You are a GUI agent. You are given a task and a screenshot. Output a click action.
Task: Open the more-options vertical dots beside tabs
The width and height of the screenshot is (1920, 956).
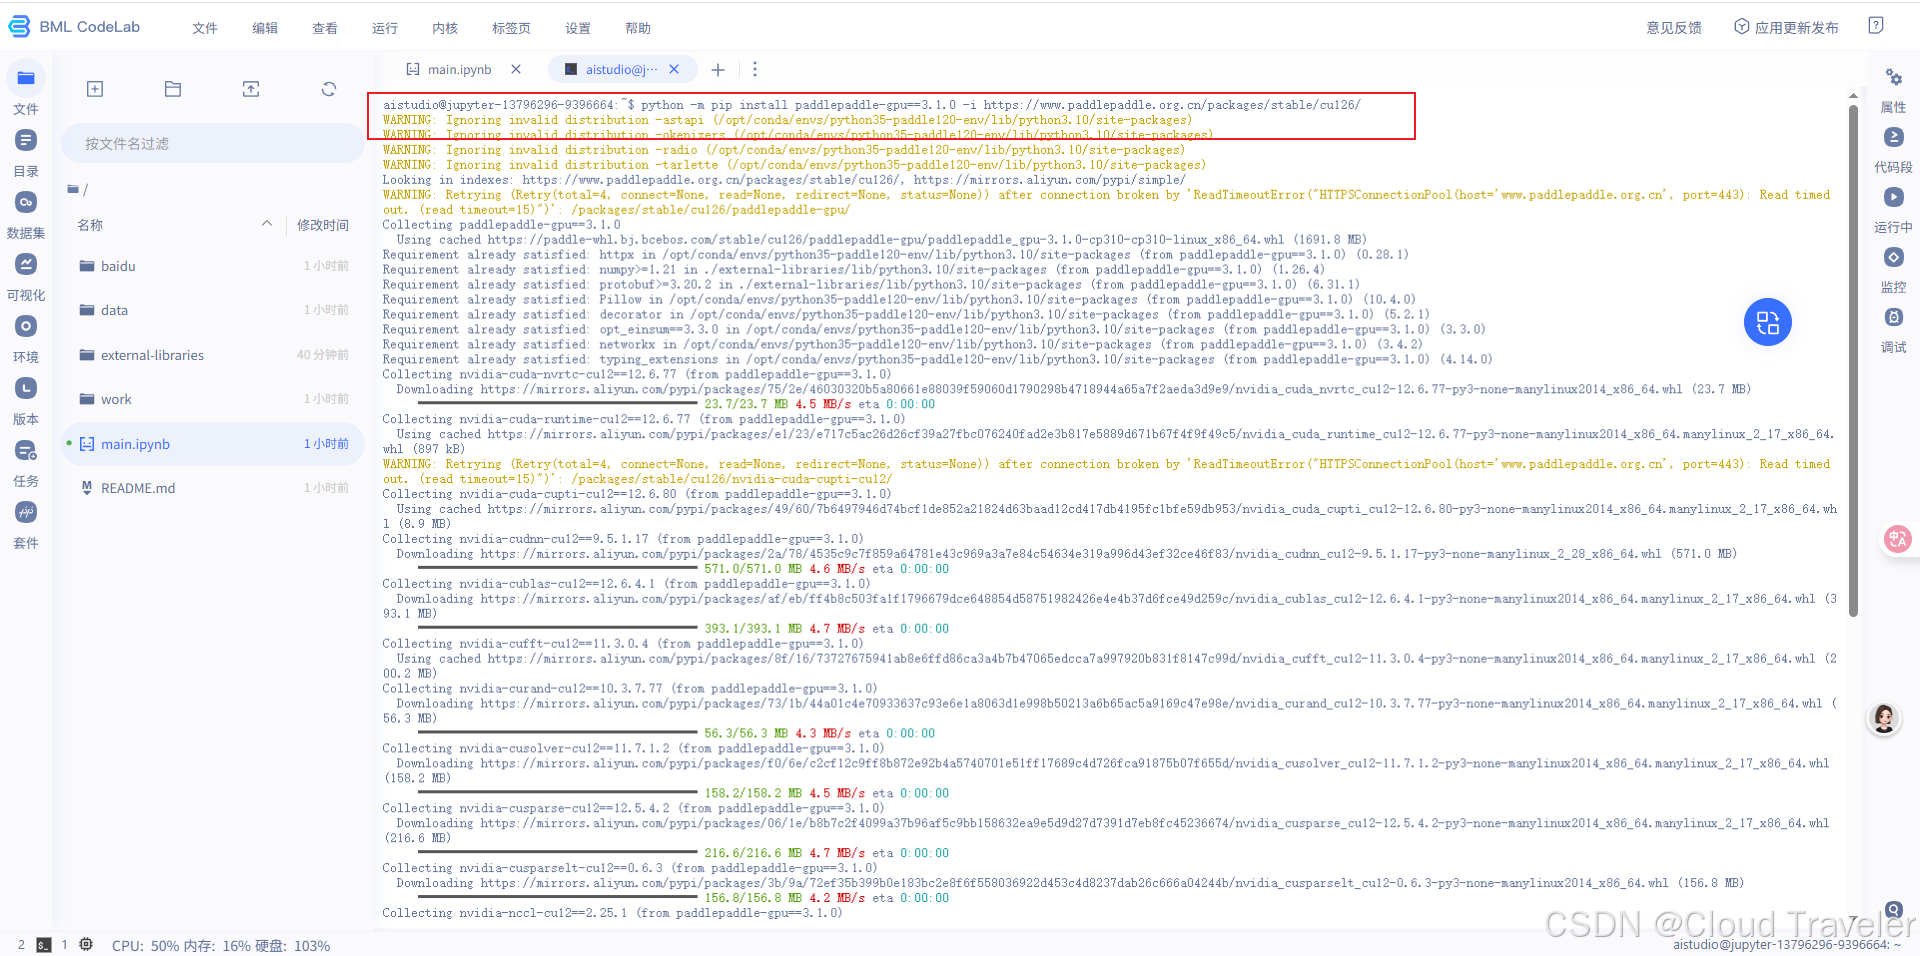click(755, 69)
